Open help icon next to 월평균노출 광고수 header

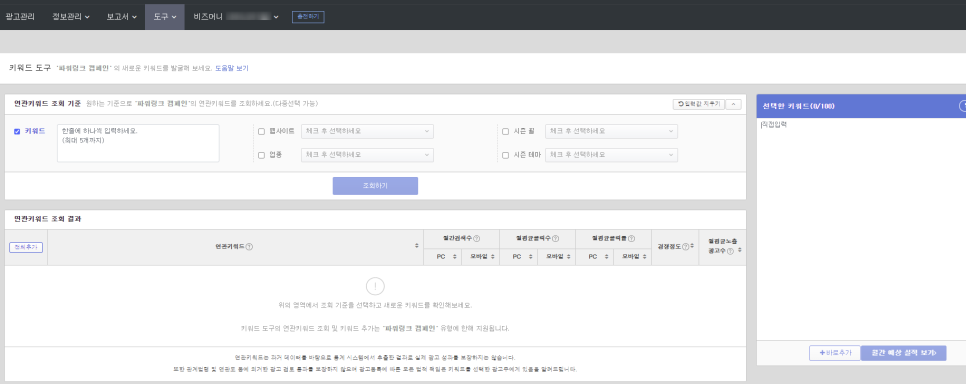point(730,251)
